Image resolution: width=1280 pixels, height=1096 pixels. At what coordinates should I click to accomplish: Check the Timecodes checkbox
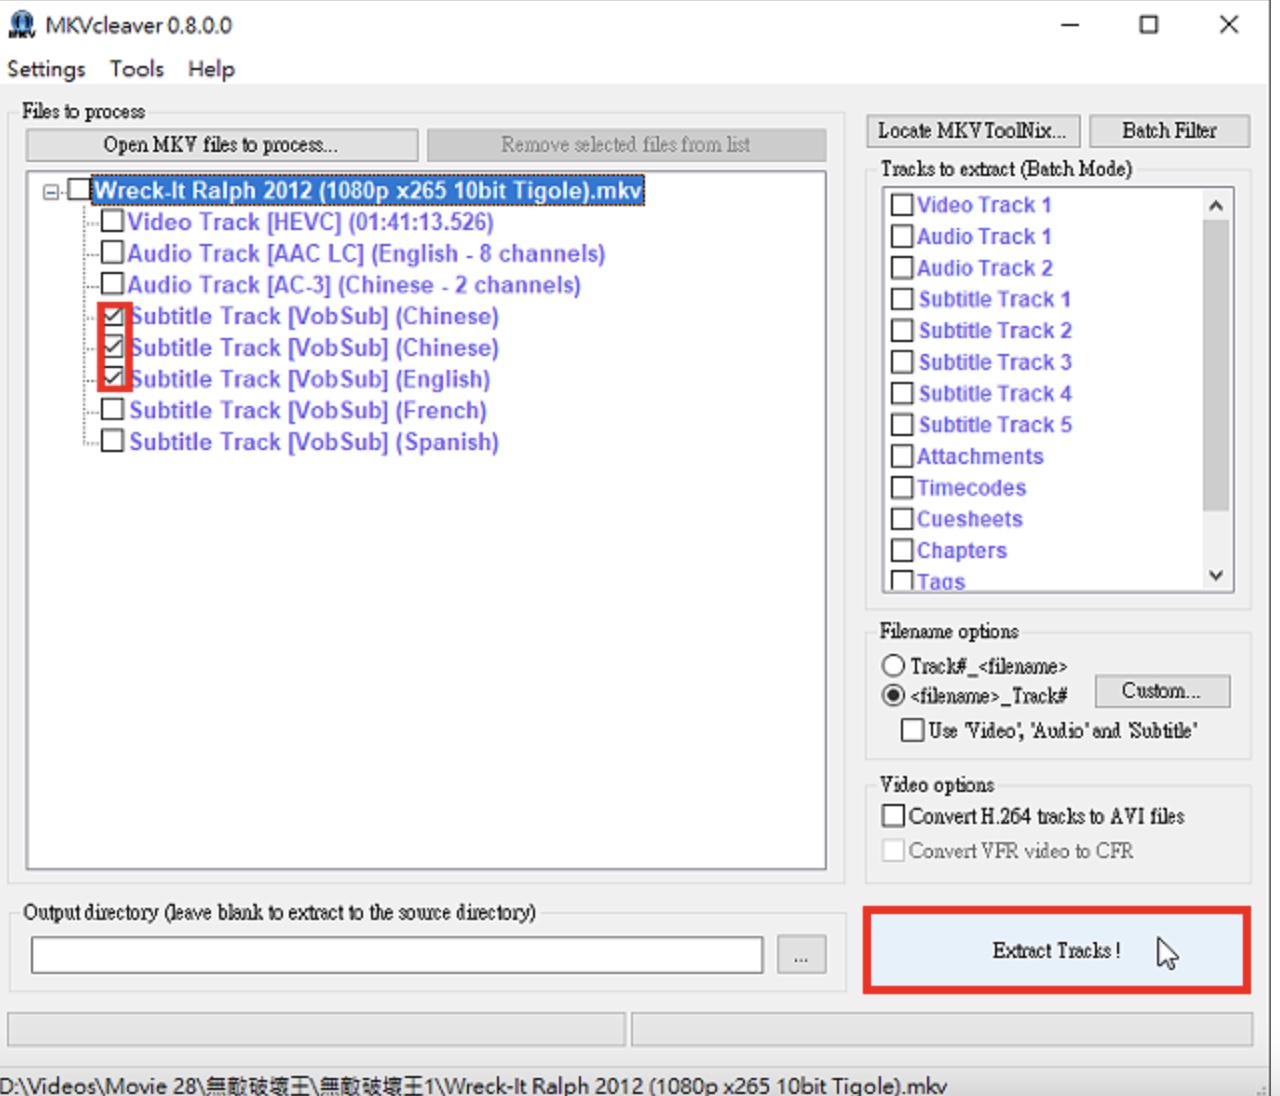click(902, 488)
